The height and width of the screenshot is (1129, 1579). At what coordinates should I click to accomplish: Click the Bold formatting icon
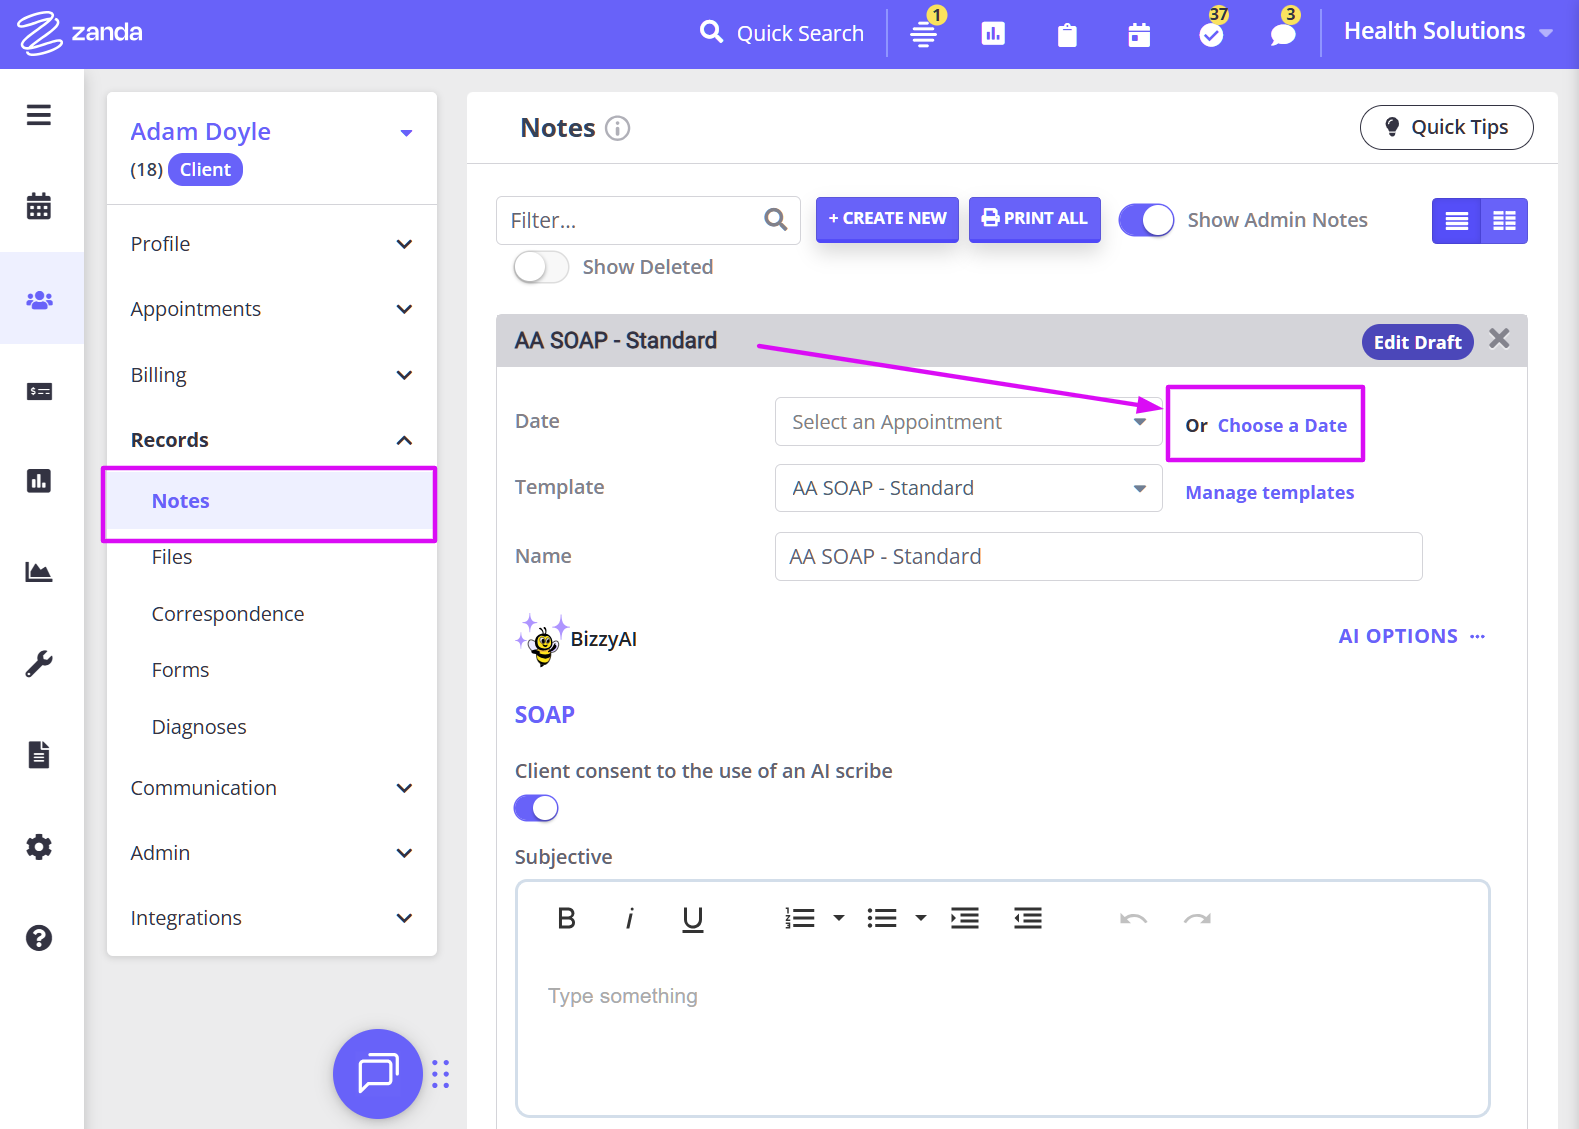(x=566, y=918)
